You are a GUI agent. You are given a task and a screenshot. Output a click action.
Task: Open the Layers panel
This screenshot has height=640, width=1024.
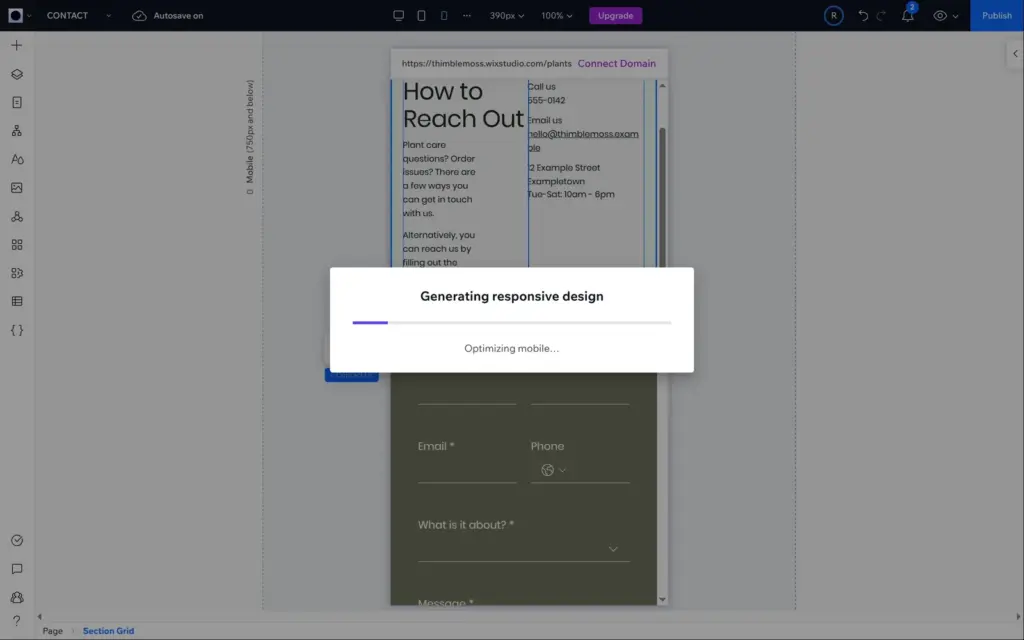tap(17, 74)
